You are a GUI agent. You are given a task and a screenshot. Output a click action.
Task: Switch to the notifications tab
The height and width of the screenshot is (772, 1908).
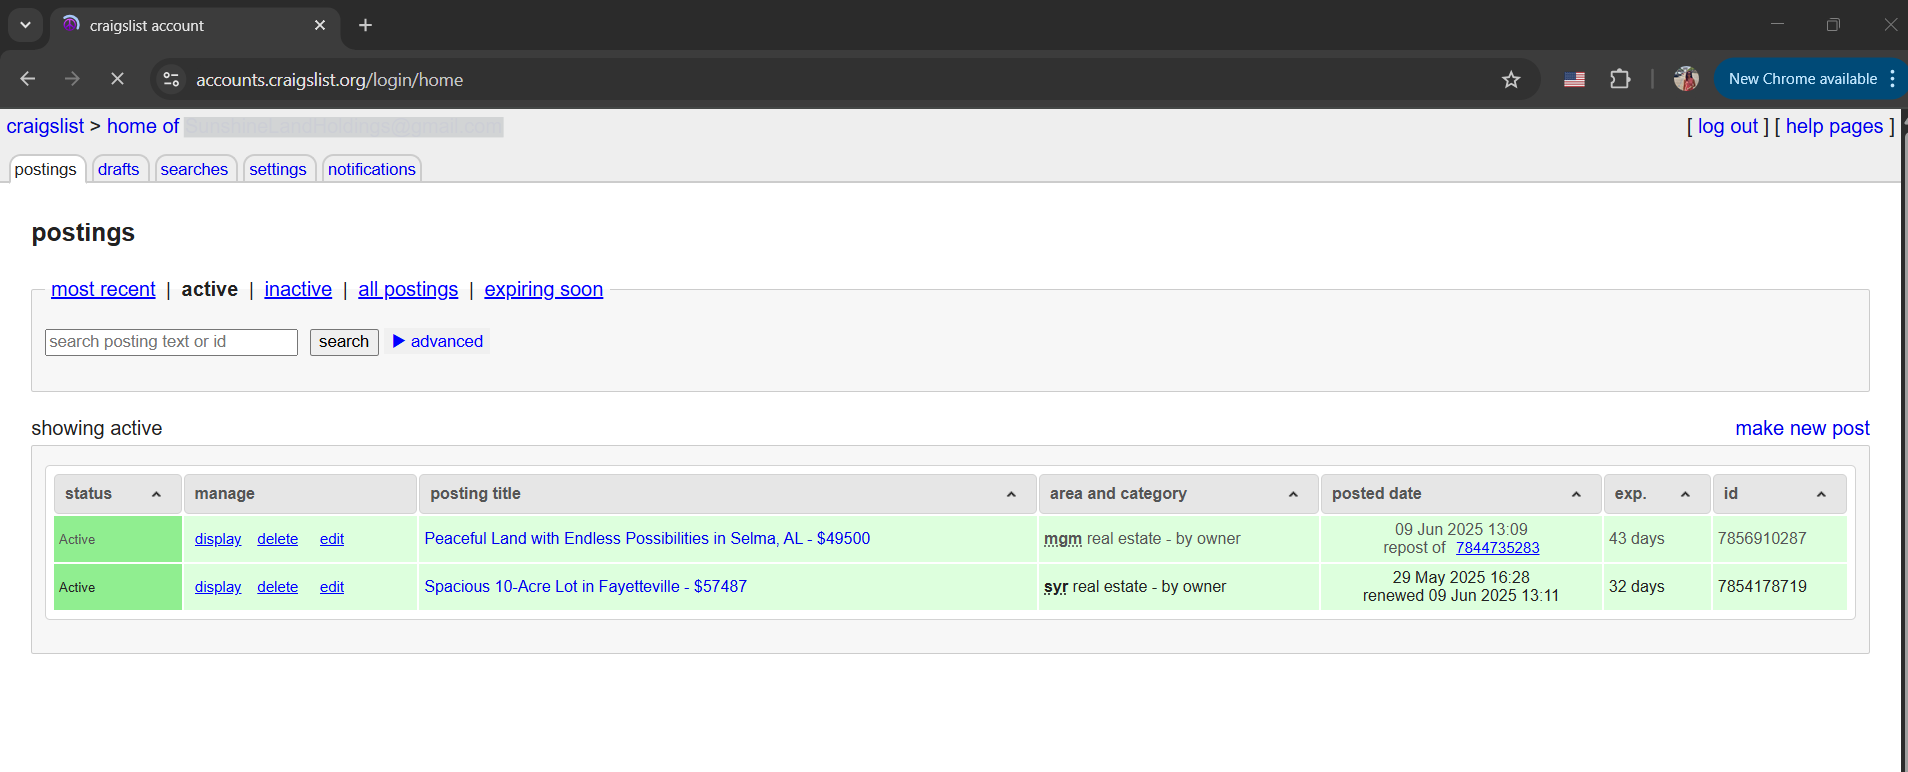coord(372,169)
